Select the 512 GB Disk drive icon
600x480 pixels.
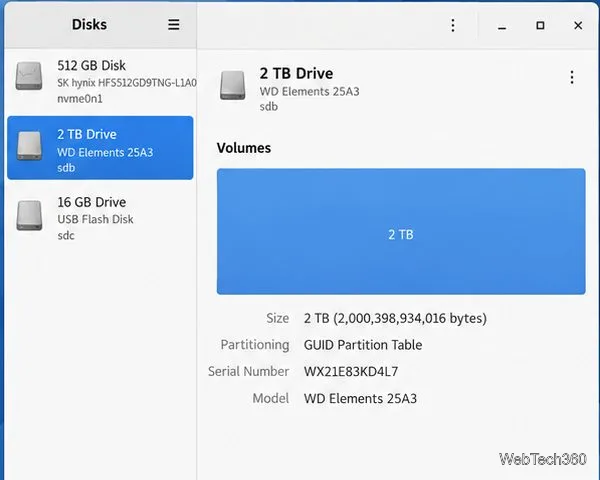29,76
